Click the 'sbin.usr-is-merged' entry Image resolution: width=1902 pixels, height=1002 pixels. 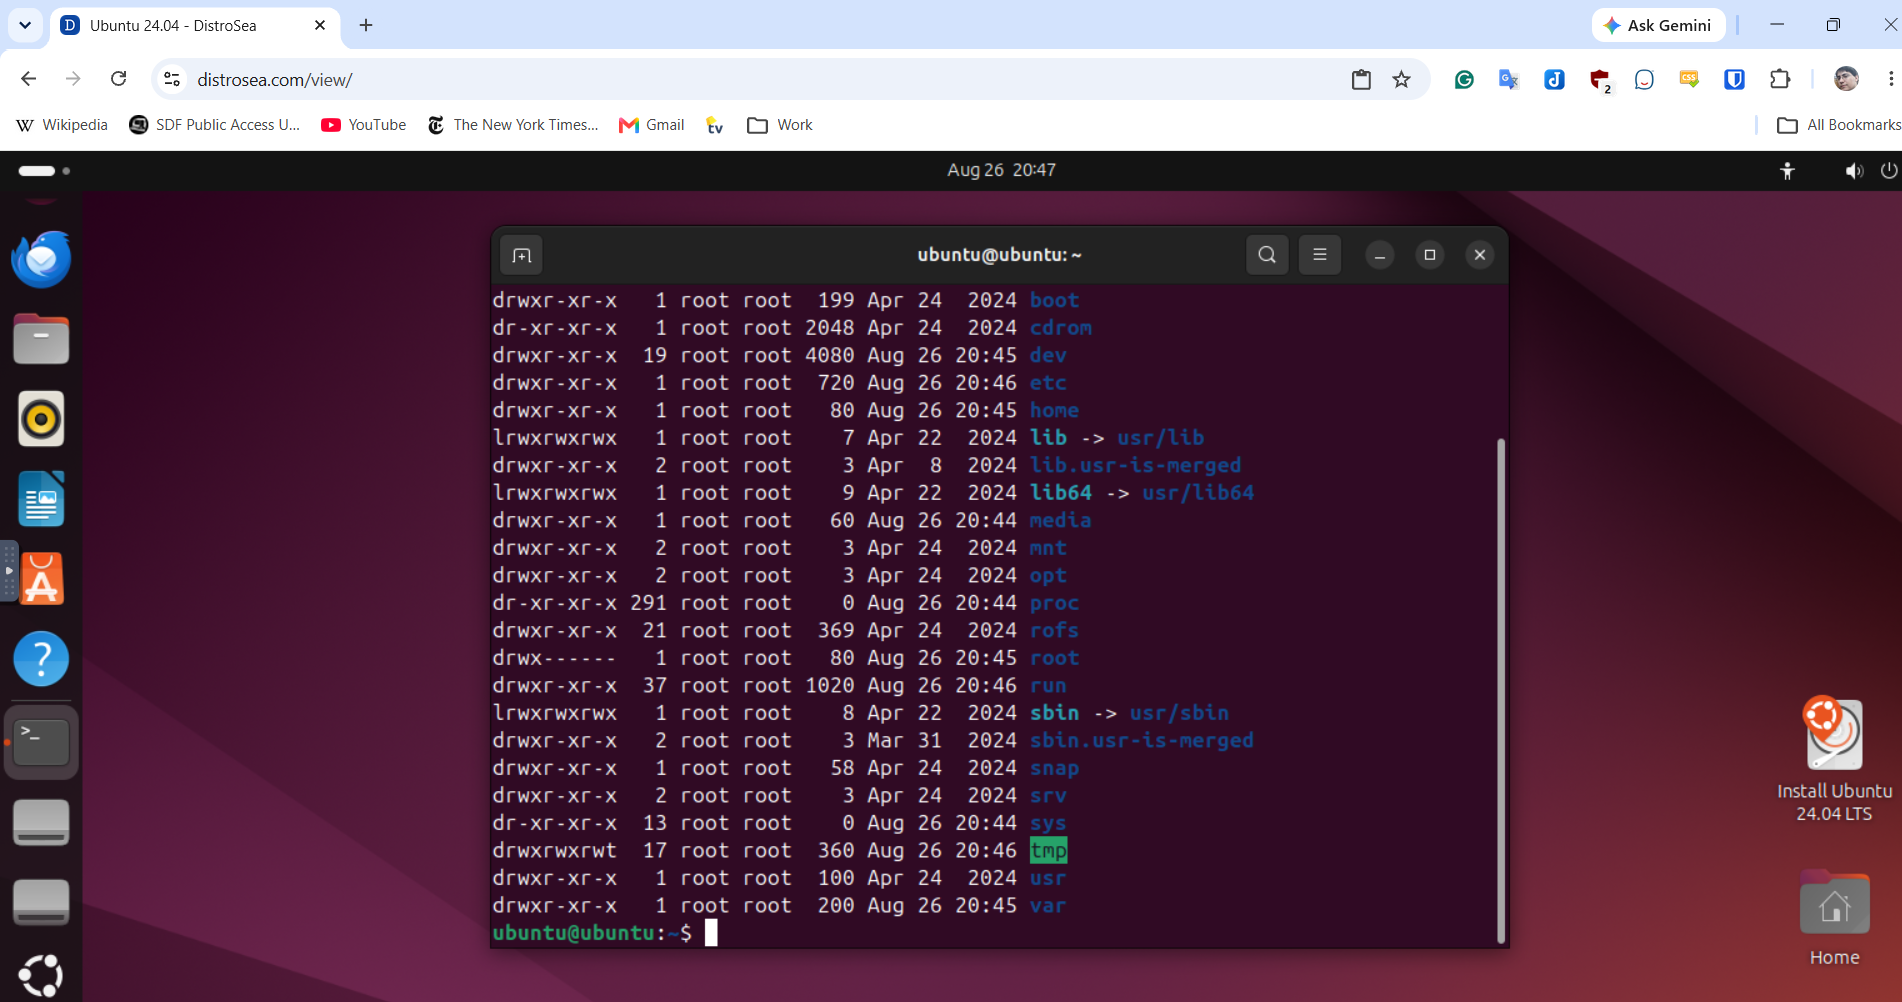[1141, 740]
